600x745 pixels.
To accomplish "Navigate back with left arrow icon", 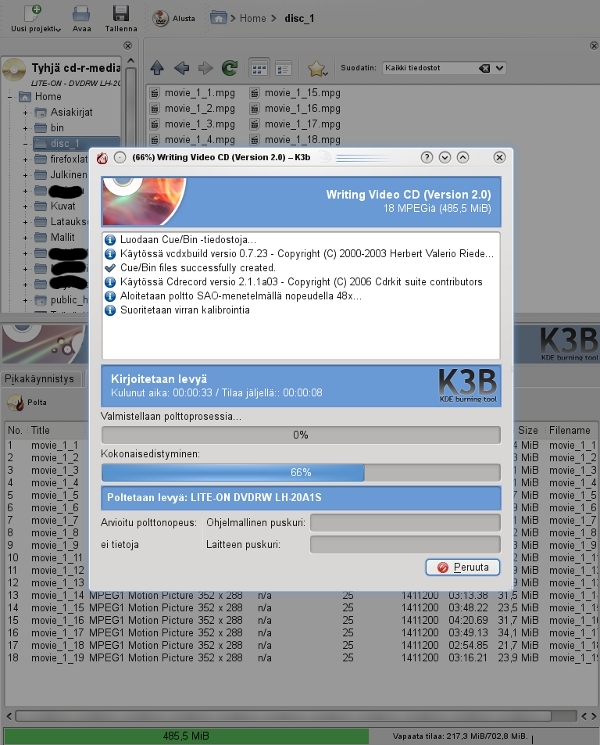I will click(181, 68).
